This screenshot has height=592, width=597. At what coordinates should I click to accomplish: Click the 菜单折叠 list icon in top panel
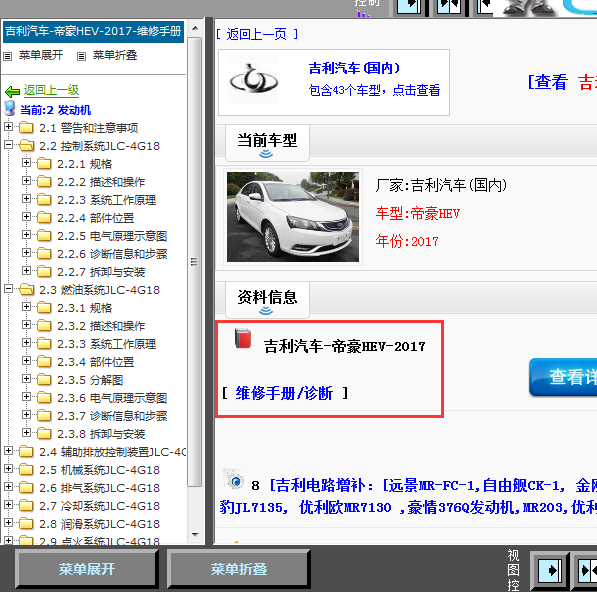tap(81, 56)
